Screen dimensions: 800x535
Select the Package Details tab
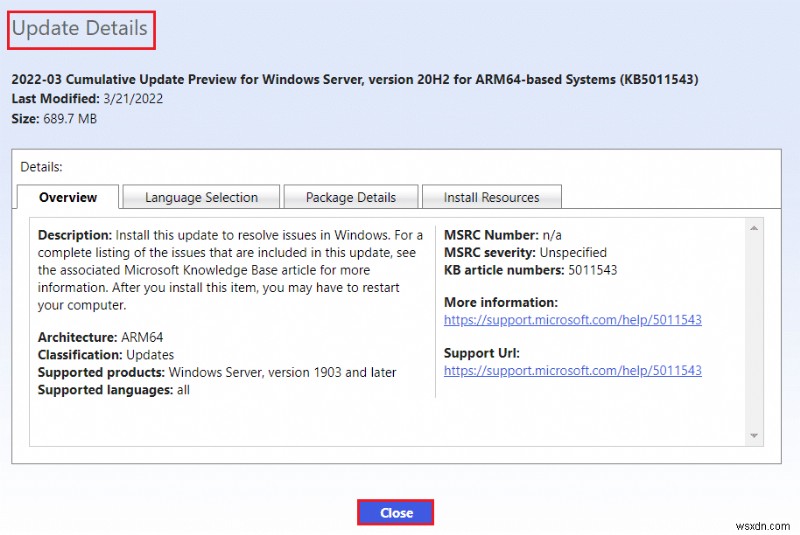coord(350,197)
